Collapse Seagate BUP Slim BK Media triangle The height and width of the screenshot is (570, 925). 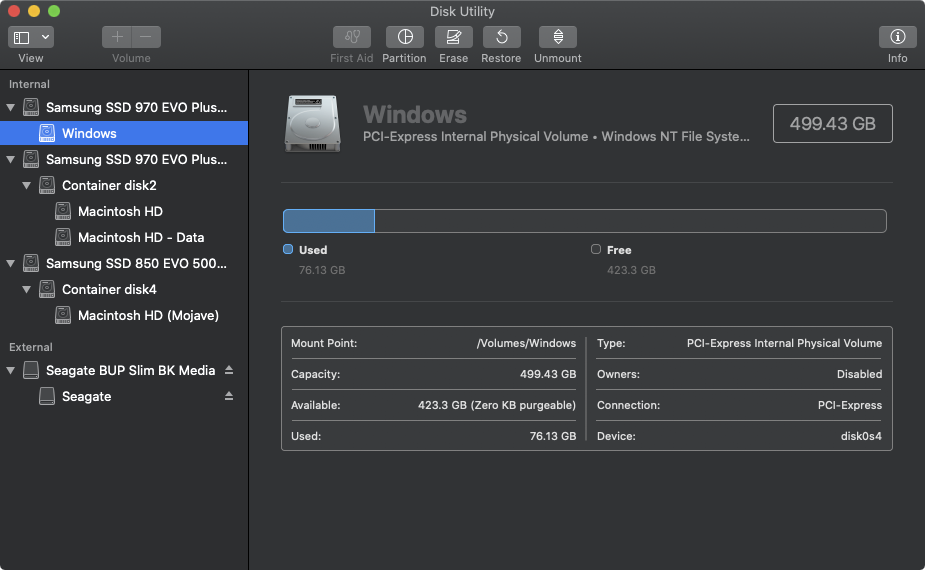[x=11, y=371]
